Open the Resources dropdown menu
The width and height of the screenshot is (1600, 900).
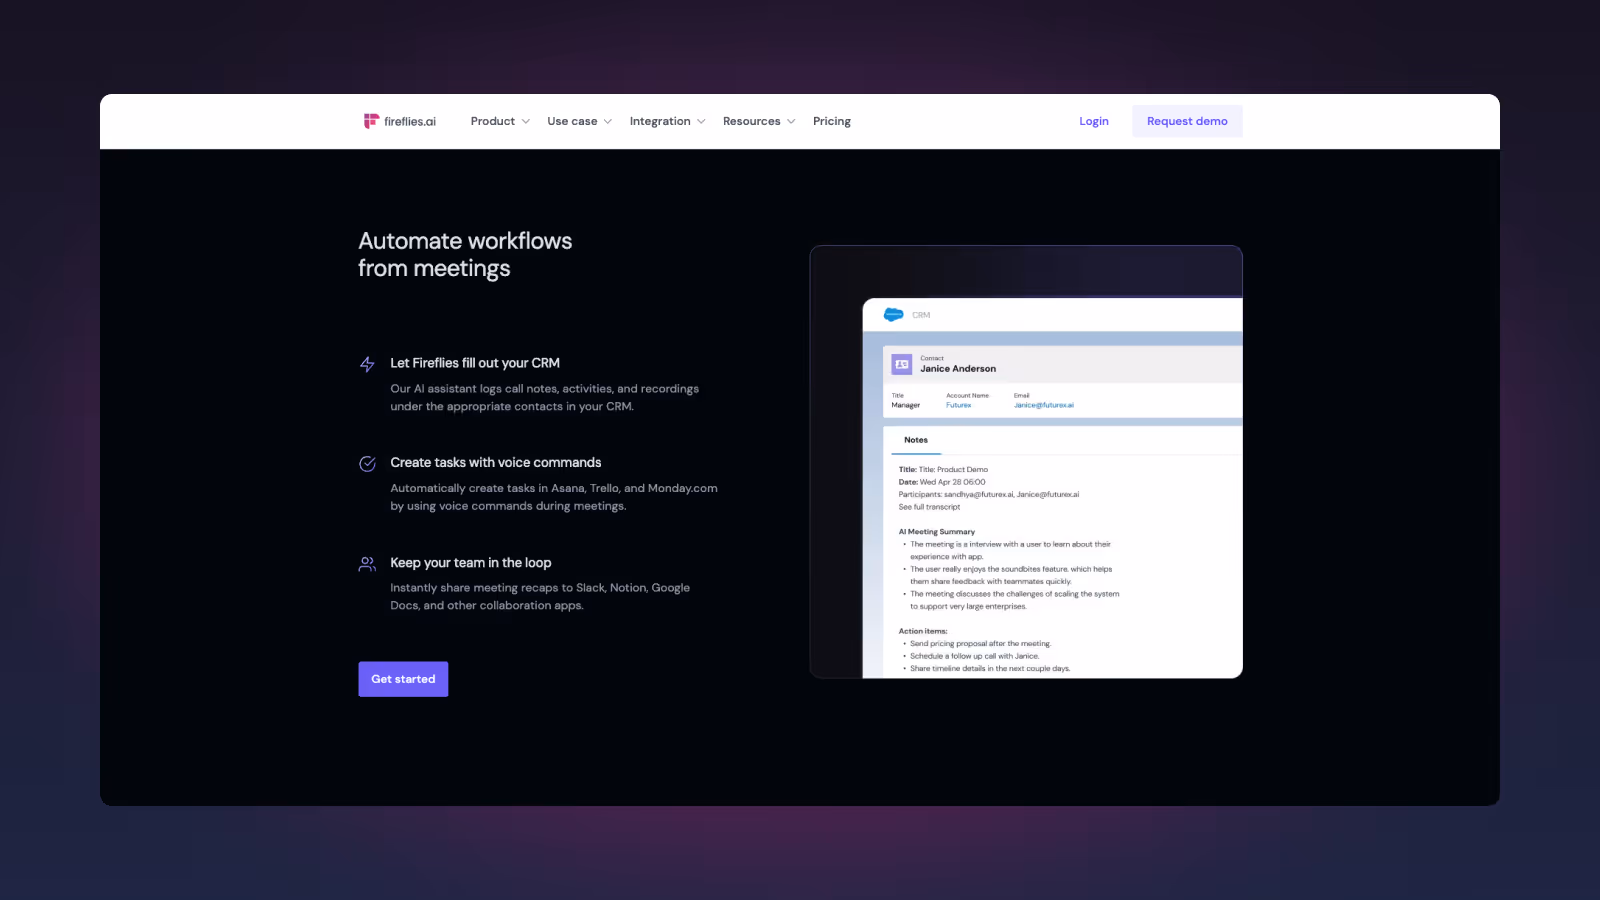[760, 121]
